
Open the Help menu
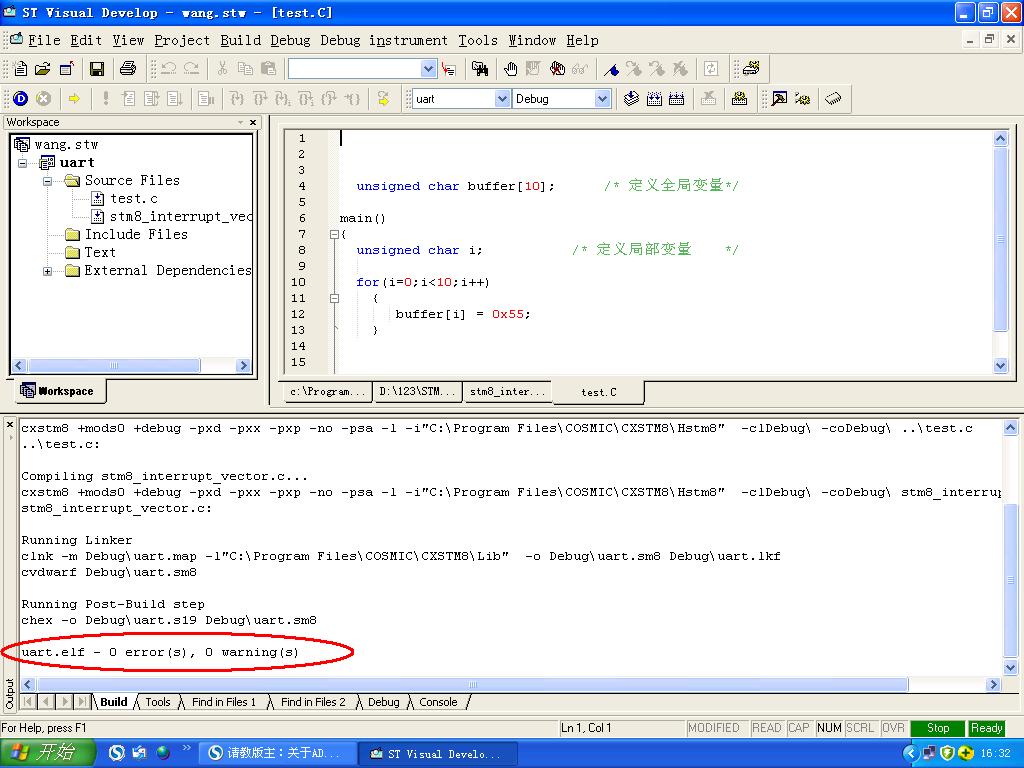(x=582, y=40)
